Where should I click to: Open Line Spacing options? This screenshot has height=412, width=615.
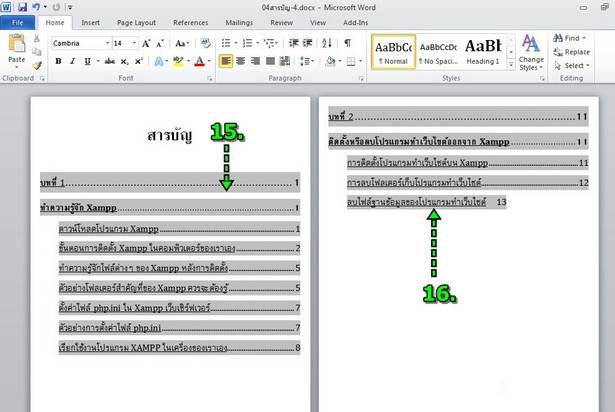[305, 61]
